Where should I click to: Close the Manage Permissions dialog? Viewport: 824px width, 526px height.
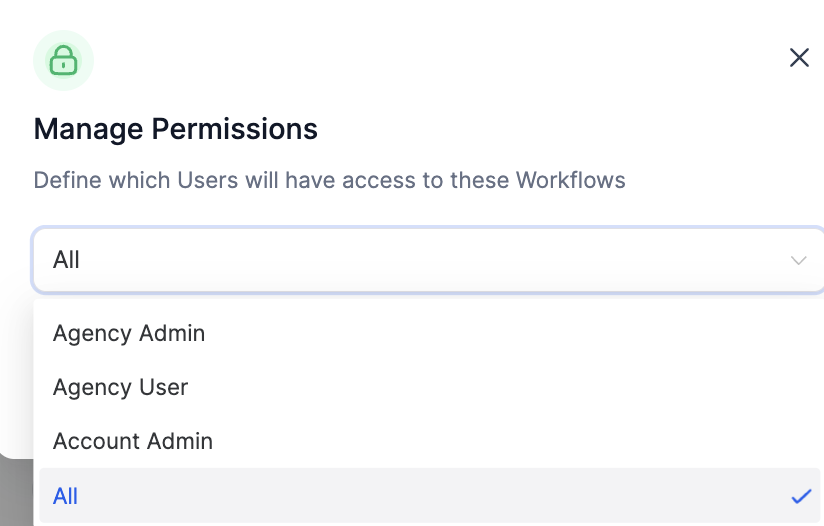(799, 58)
